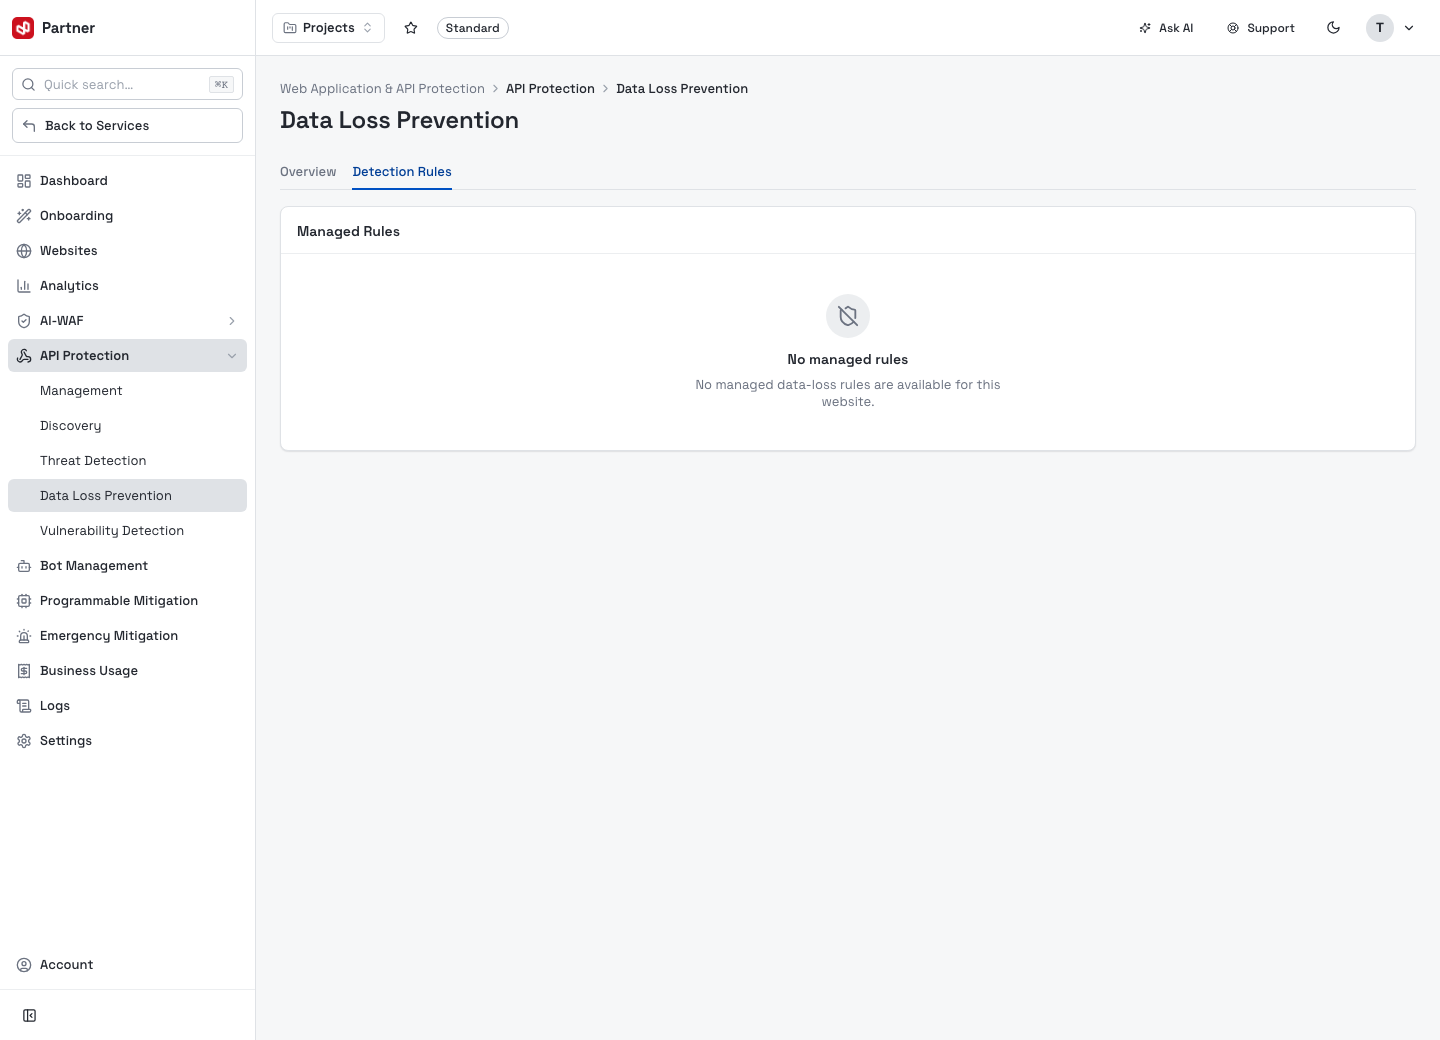Screen dimensions: 1440x1040
Task: Select the Detection Rules tab
Action: [402, 172]
